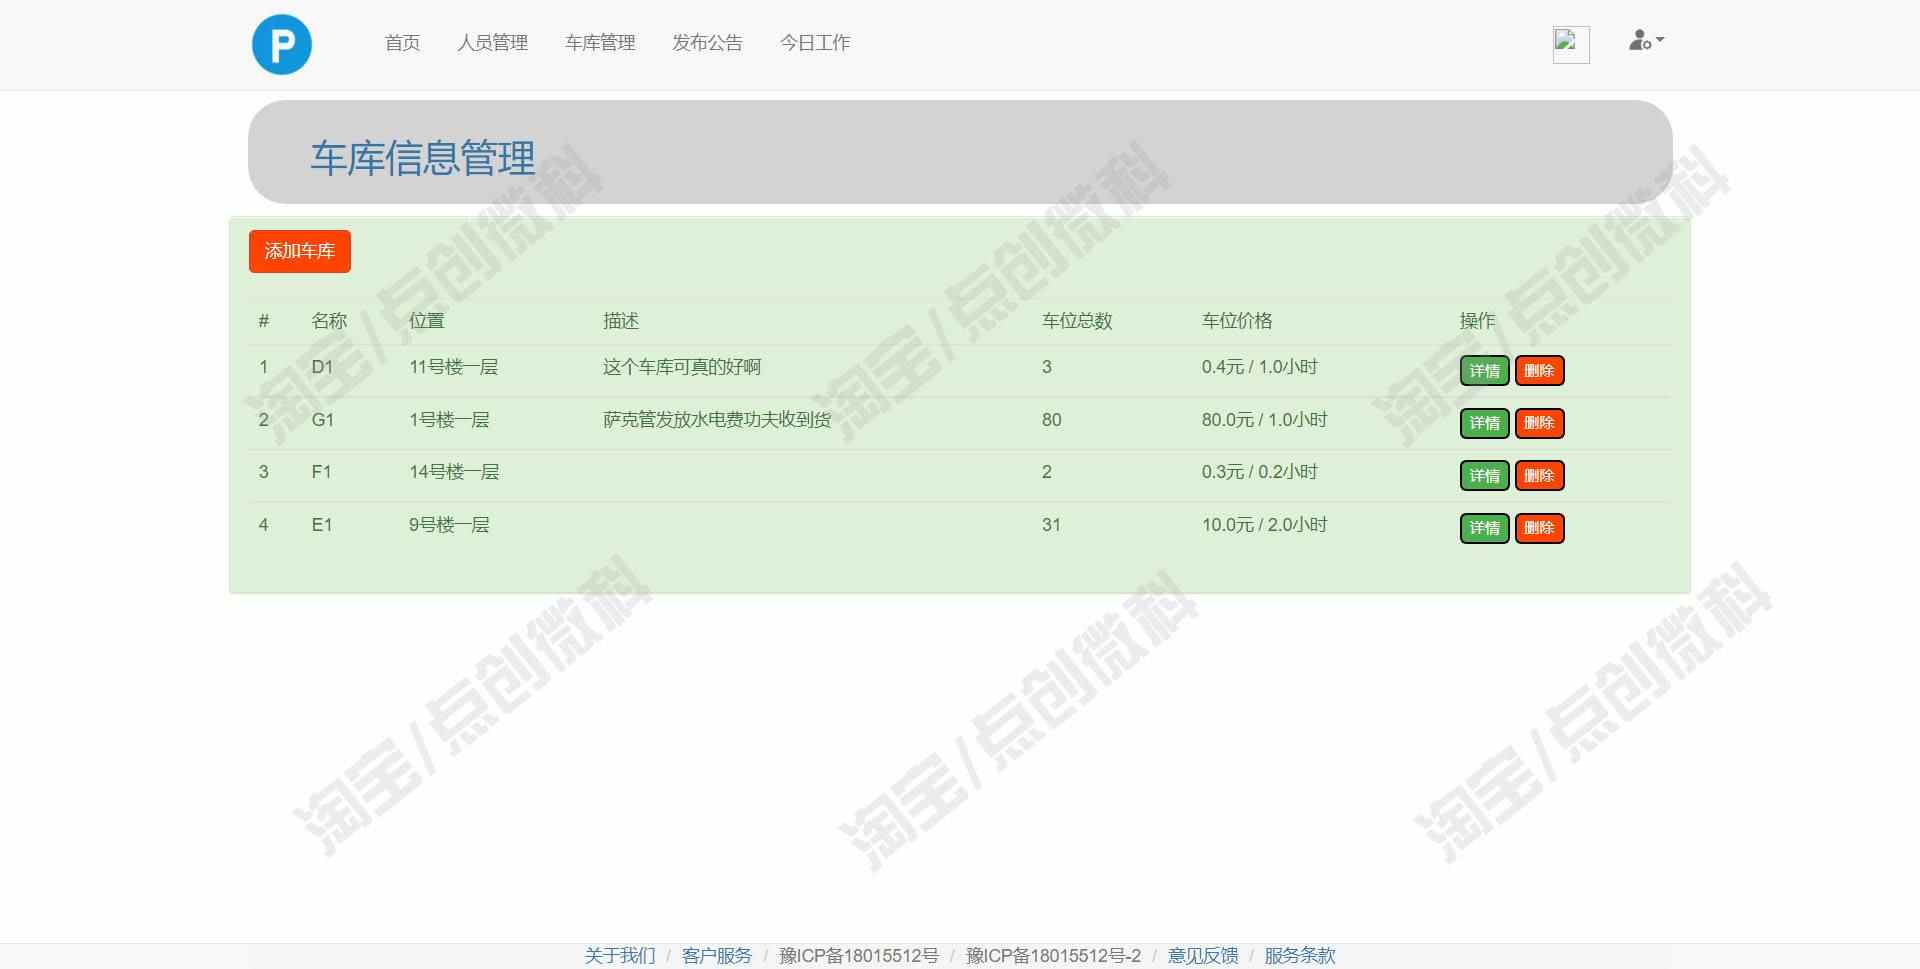Open 车库管理 menu item
1920x969 pixels.
[x=600, y=43]
